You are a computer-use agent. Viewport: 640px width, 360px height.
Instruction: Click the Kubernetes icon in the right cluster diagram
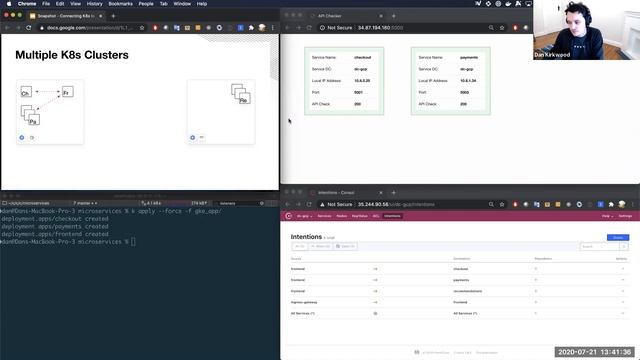click(193, 138)
